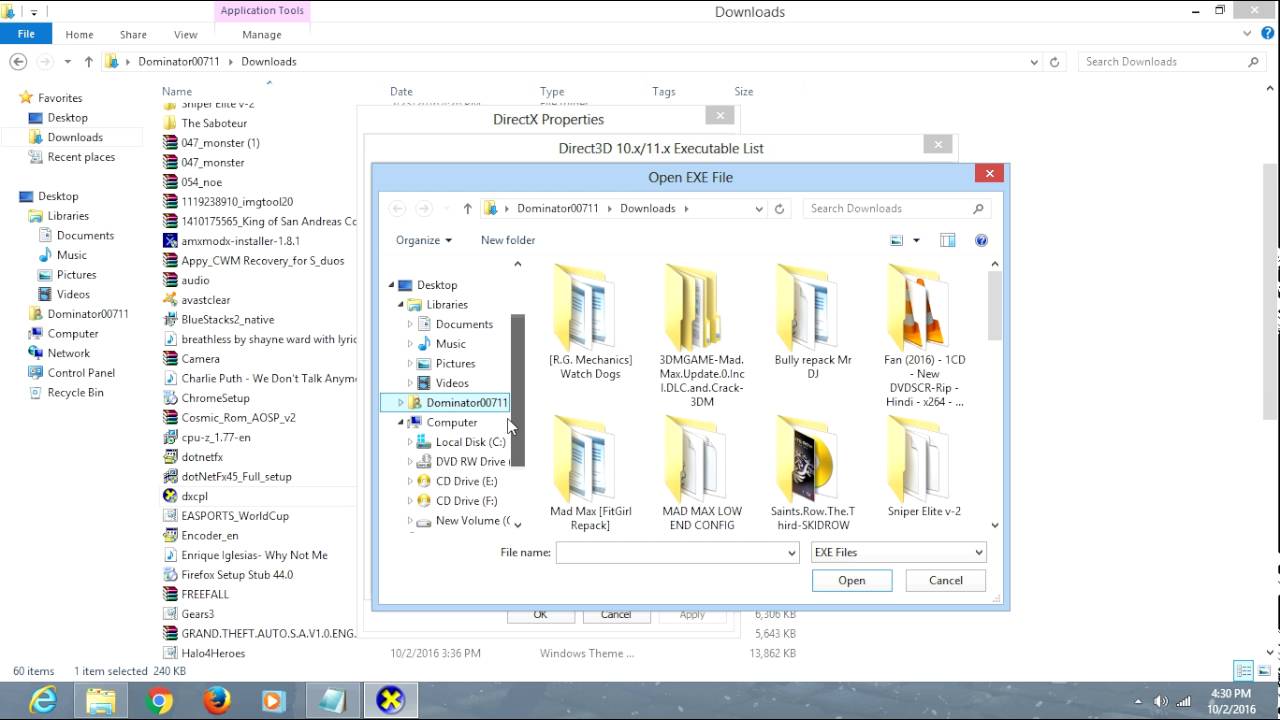Refresh folder in Open EXE File dialog
Screen dimensions: 1280x720
779,208
